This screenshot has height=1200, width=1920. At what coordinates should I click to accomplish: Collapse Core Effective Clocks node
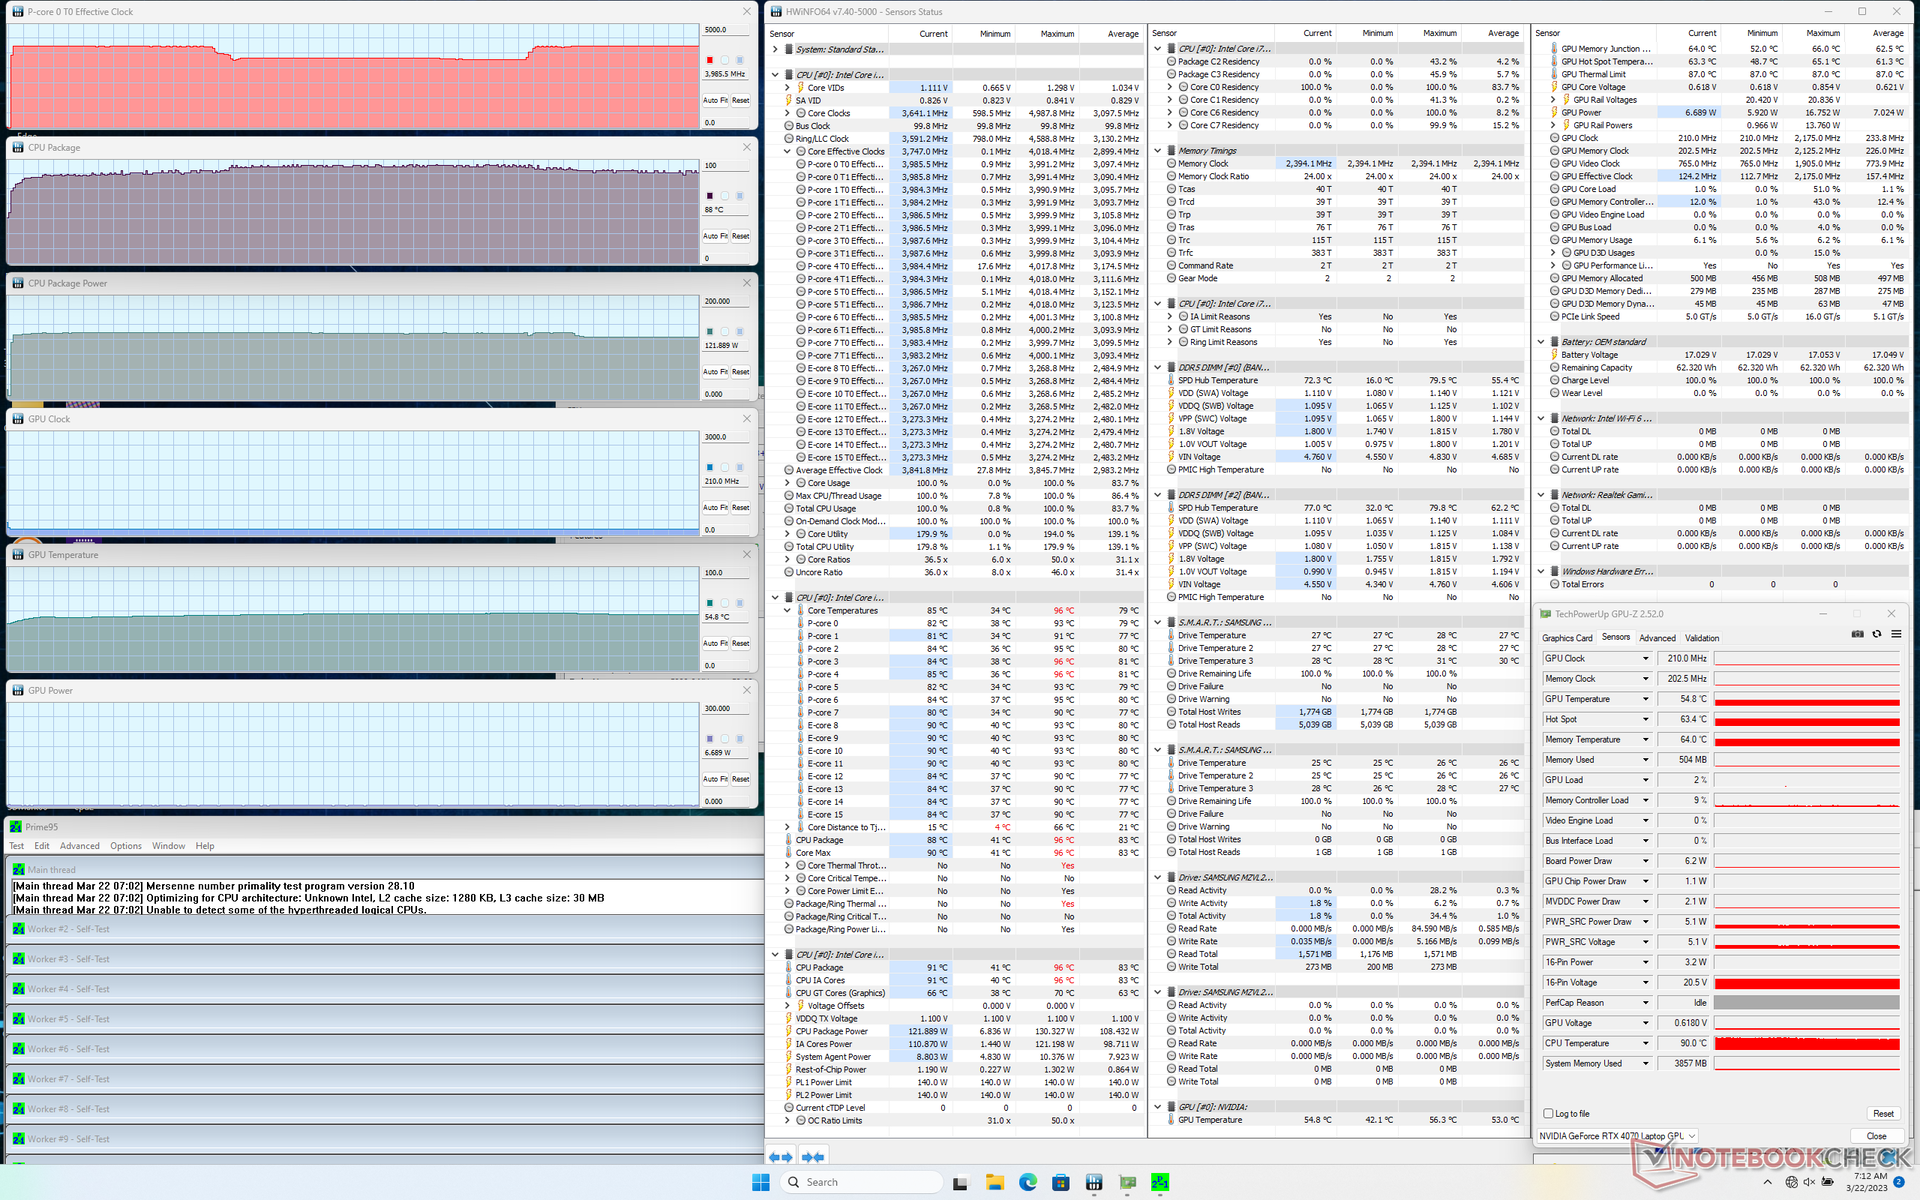coord(787,152)
